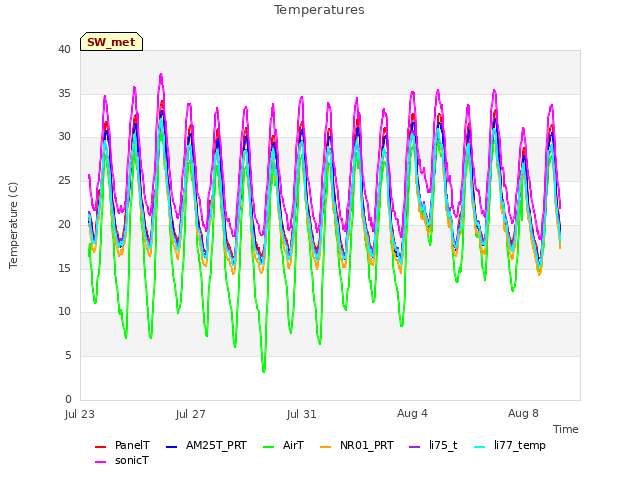Viewport: 640px width, 480px height.
Task: Click the Temperature (C) axis label
Action: [x=13, y=225]
